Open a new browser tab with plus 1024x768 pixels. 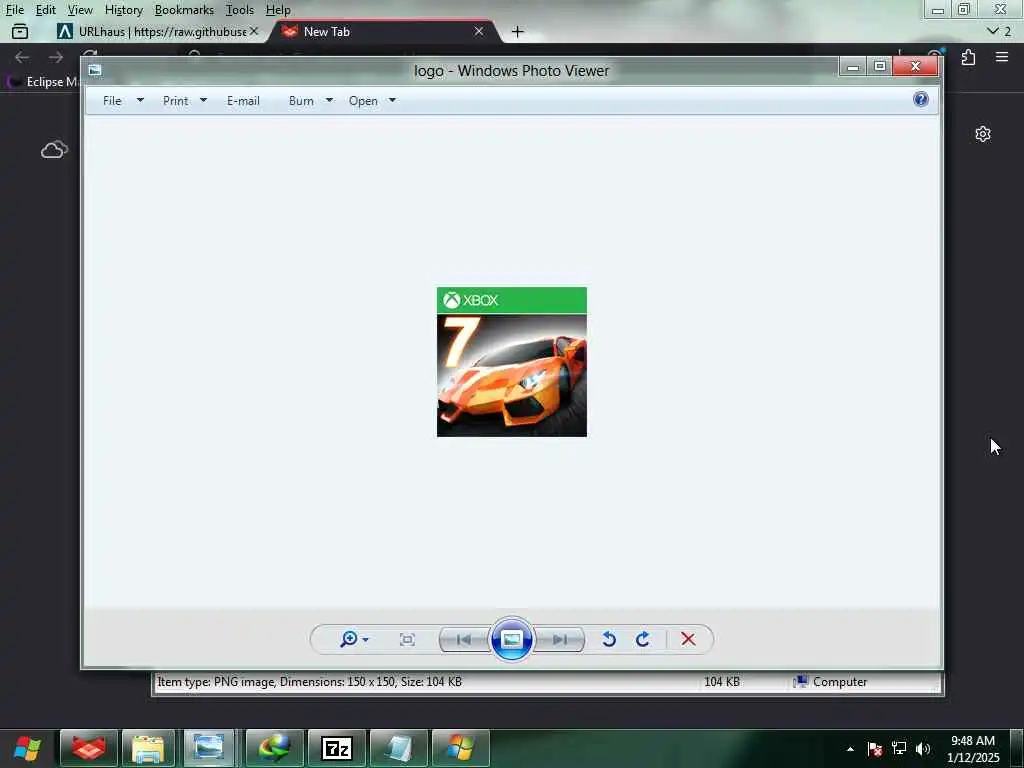pyautogui.click(x=517, y=31)
